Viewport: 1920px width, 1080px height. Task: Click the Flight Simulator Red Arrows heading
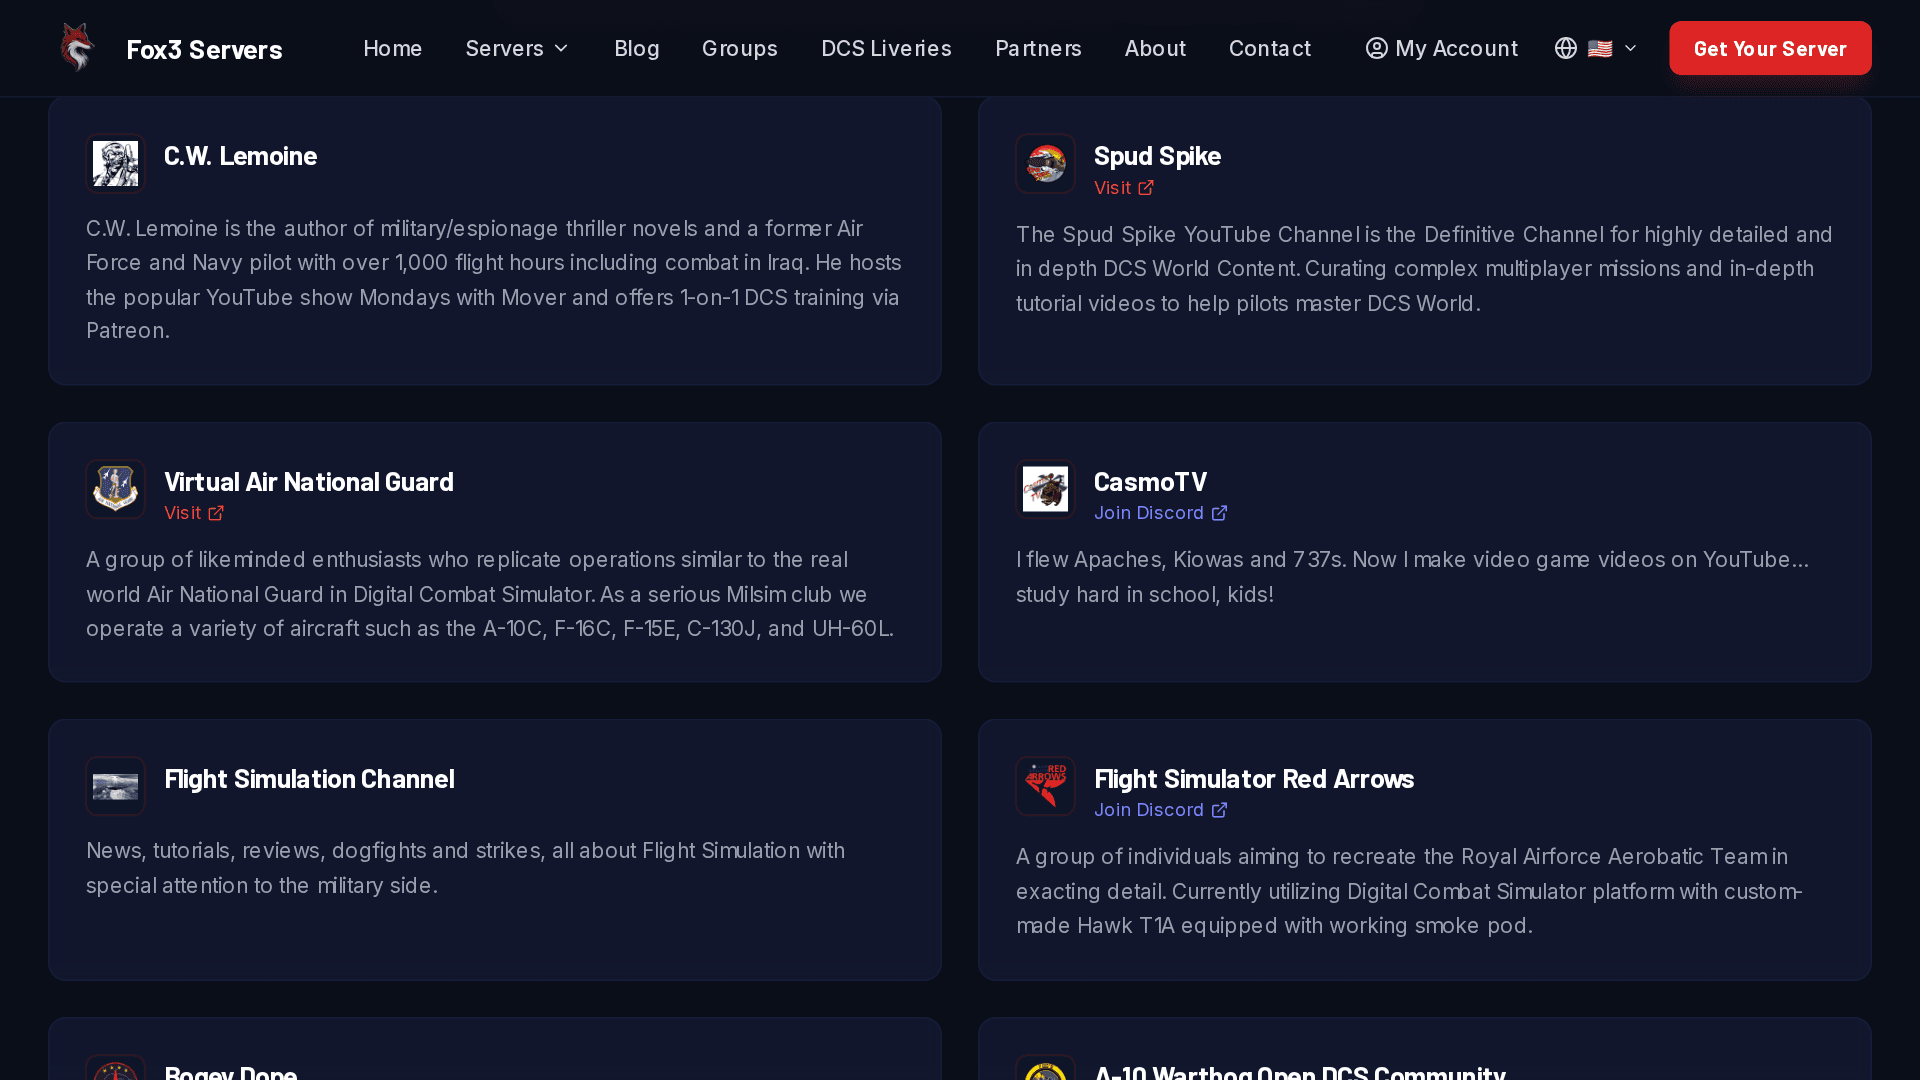1254,779
